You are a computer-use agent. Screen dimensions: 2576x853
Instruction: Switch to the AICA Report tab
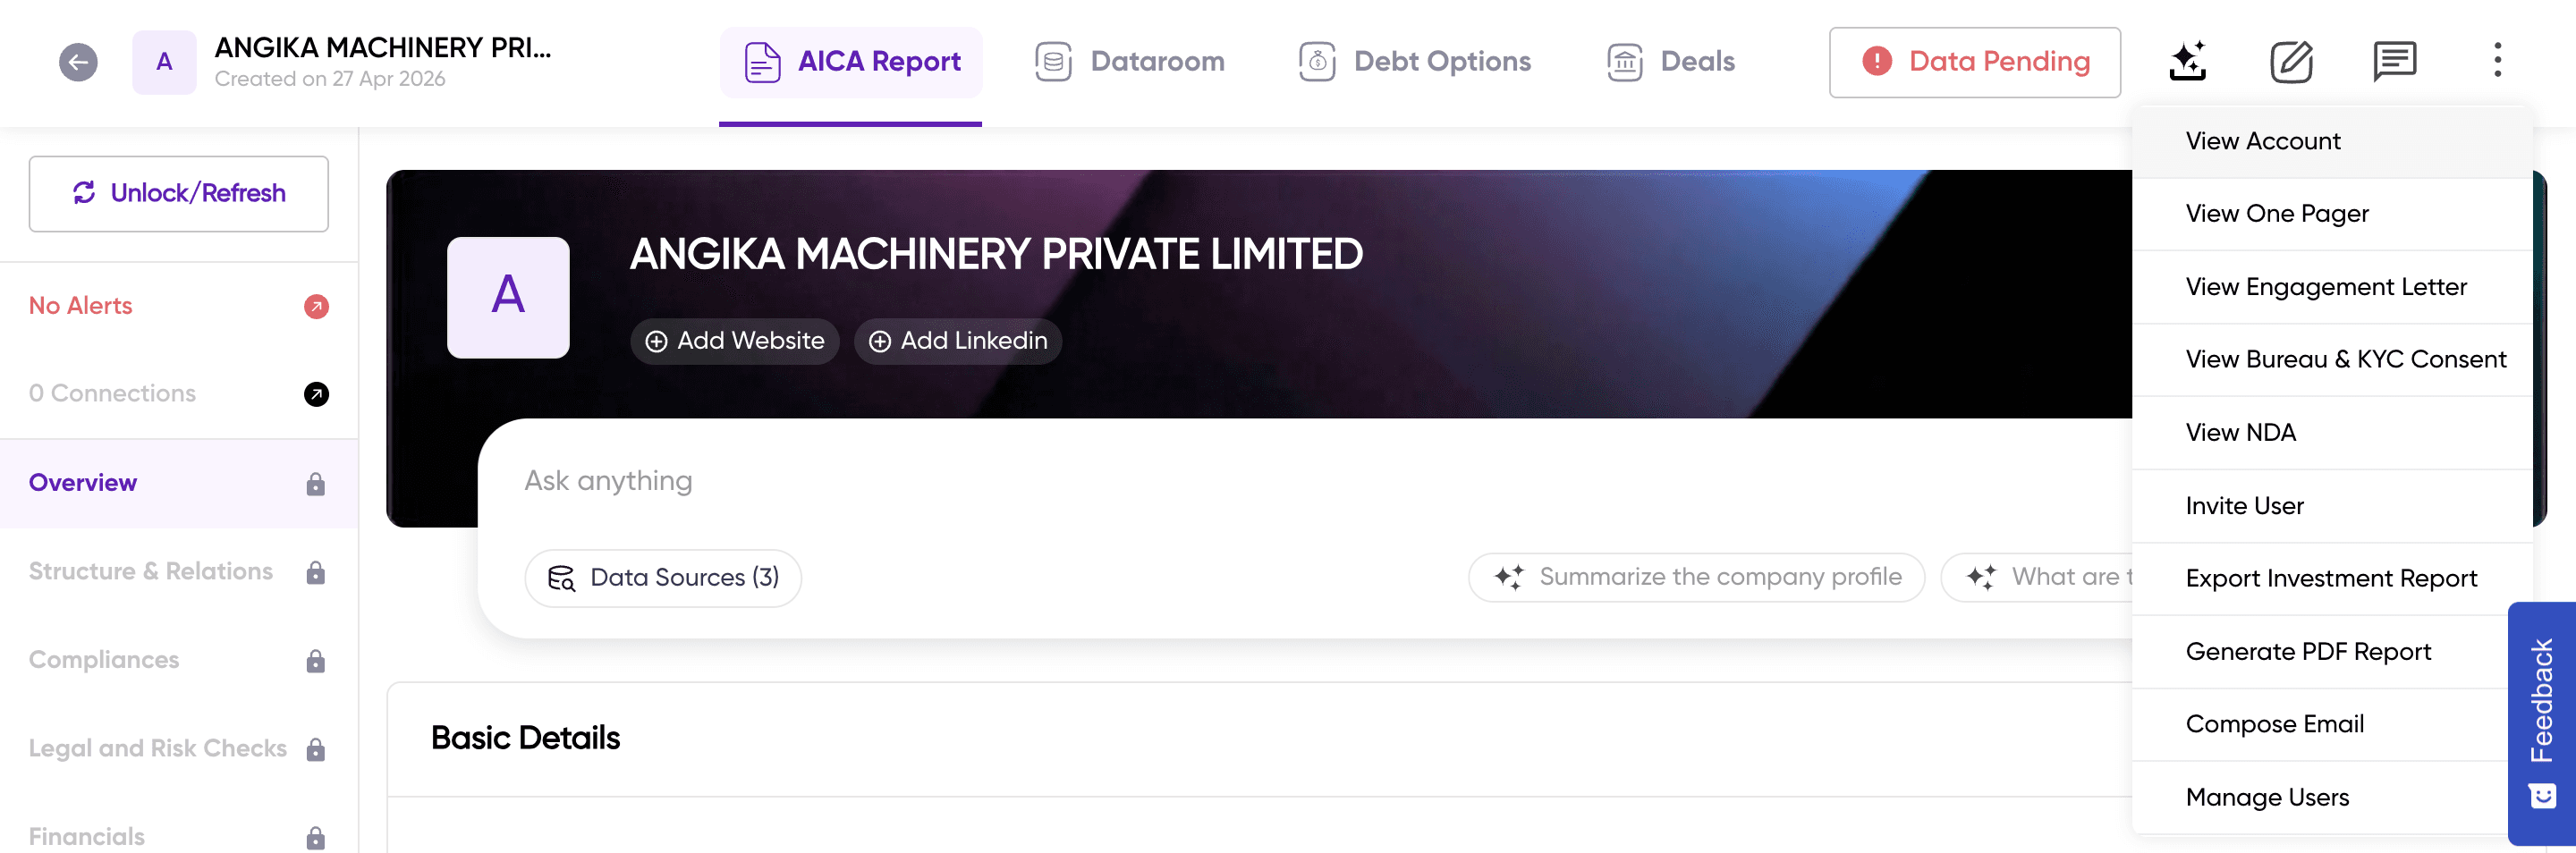[851, 61]
